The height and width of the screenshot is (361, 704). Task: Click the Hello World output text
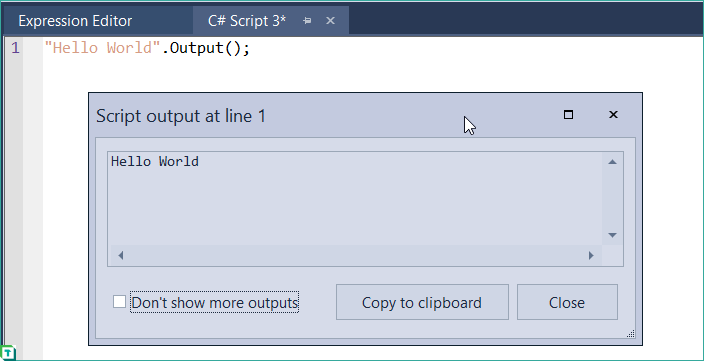click(x=155, y=161)
